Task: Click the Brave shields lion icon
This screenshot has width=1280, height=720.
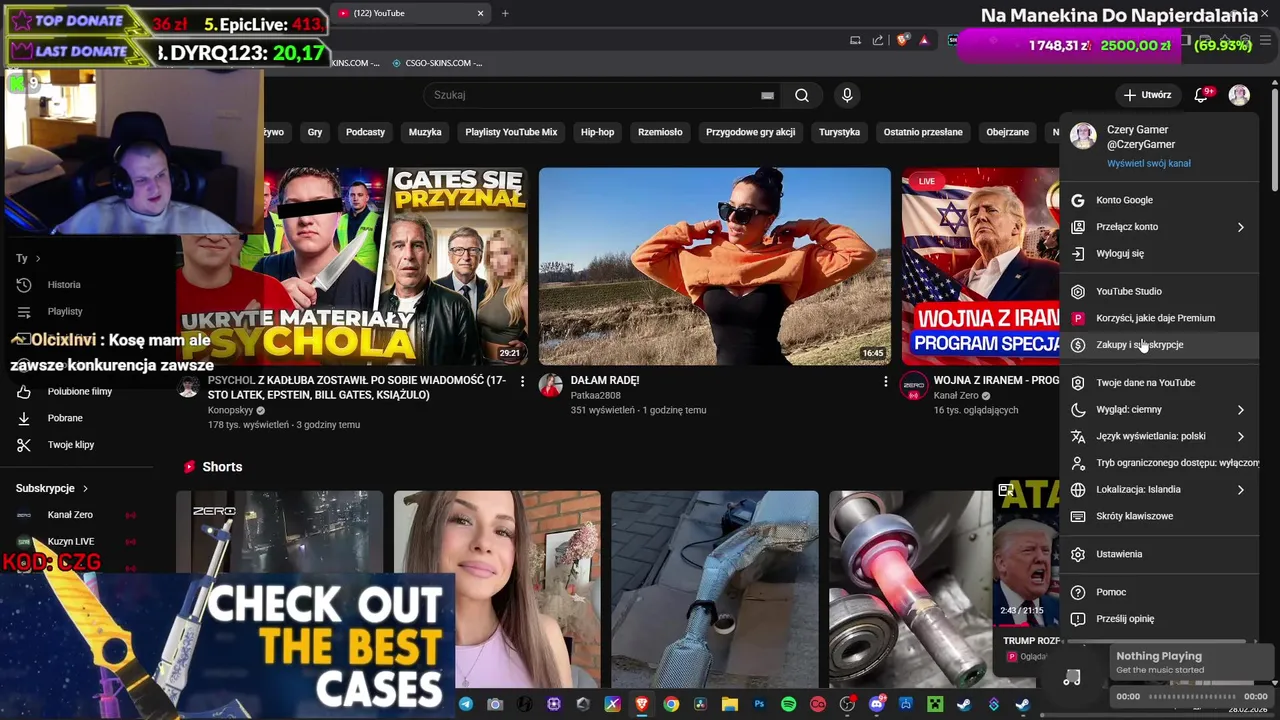Action: [x=903, y=40]
